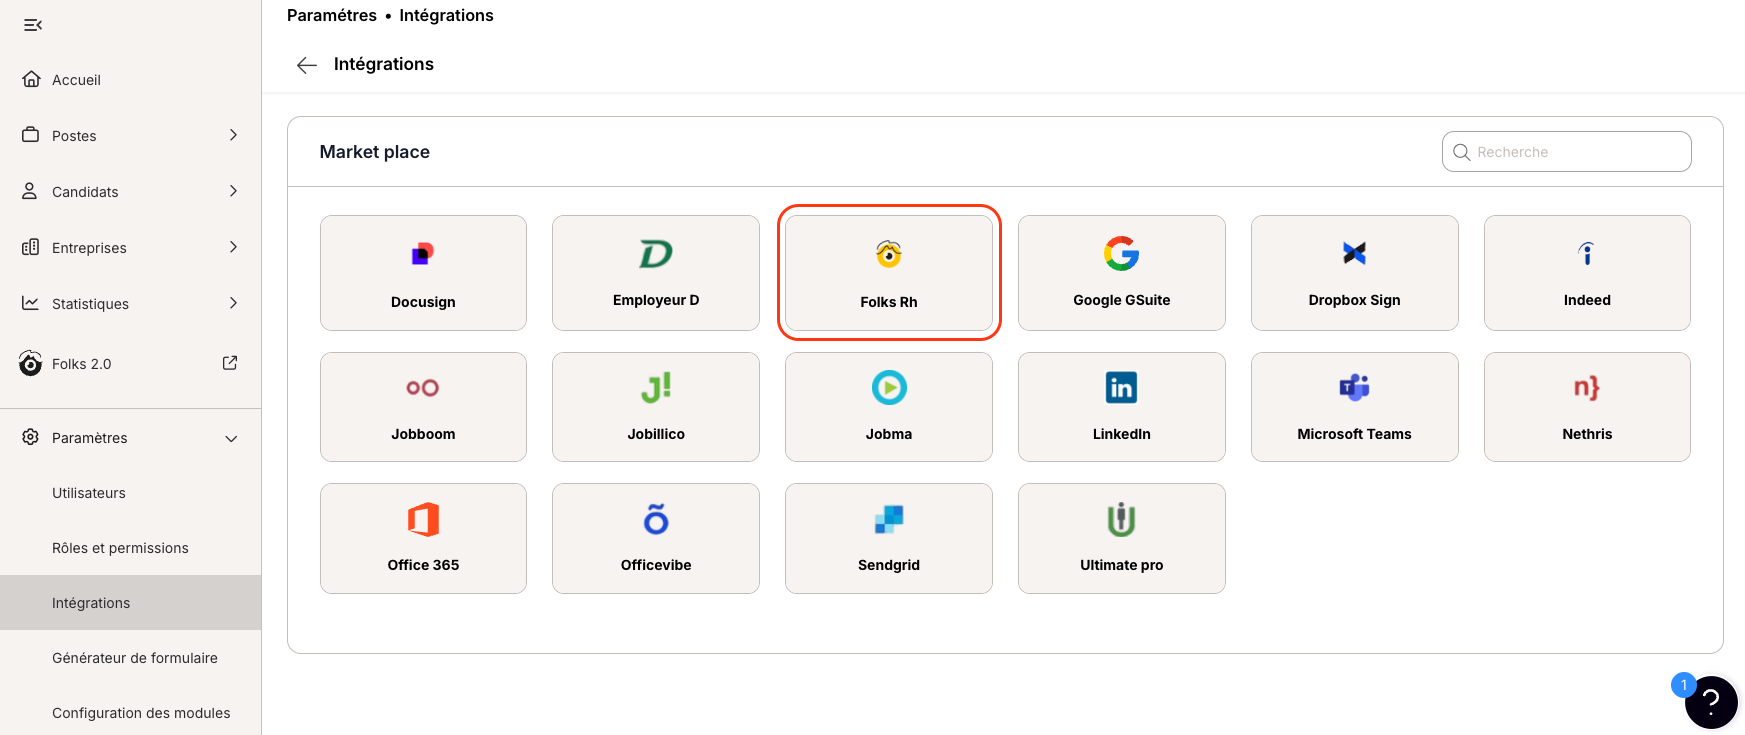Click the LinkedIn logo icon

tap(1122, 388)
